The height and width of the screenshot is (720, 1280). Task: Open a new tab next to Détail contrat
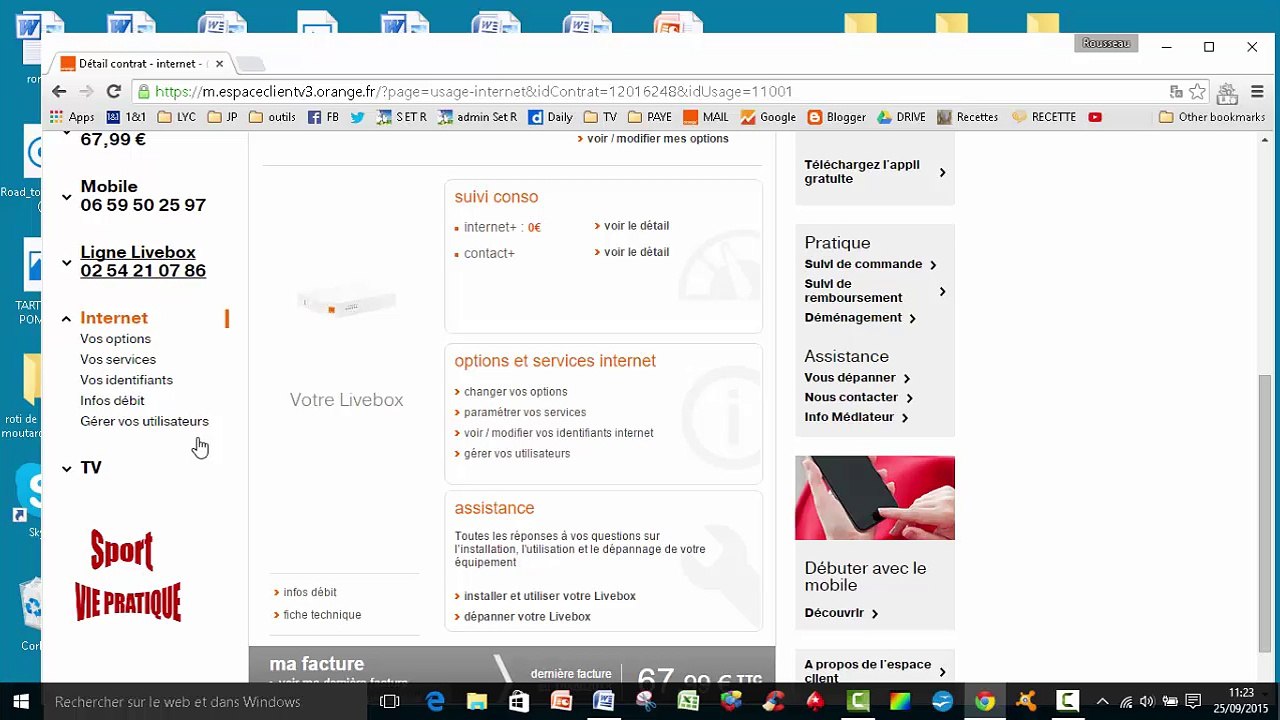[x=251, y=64]
